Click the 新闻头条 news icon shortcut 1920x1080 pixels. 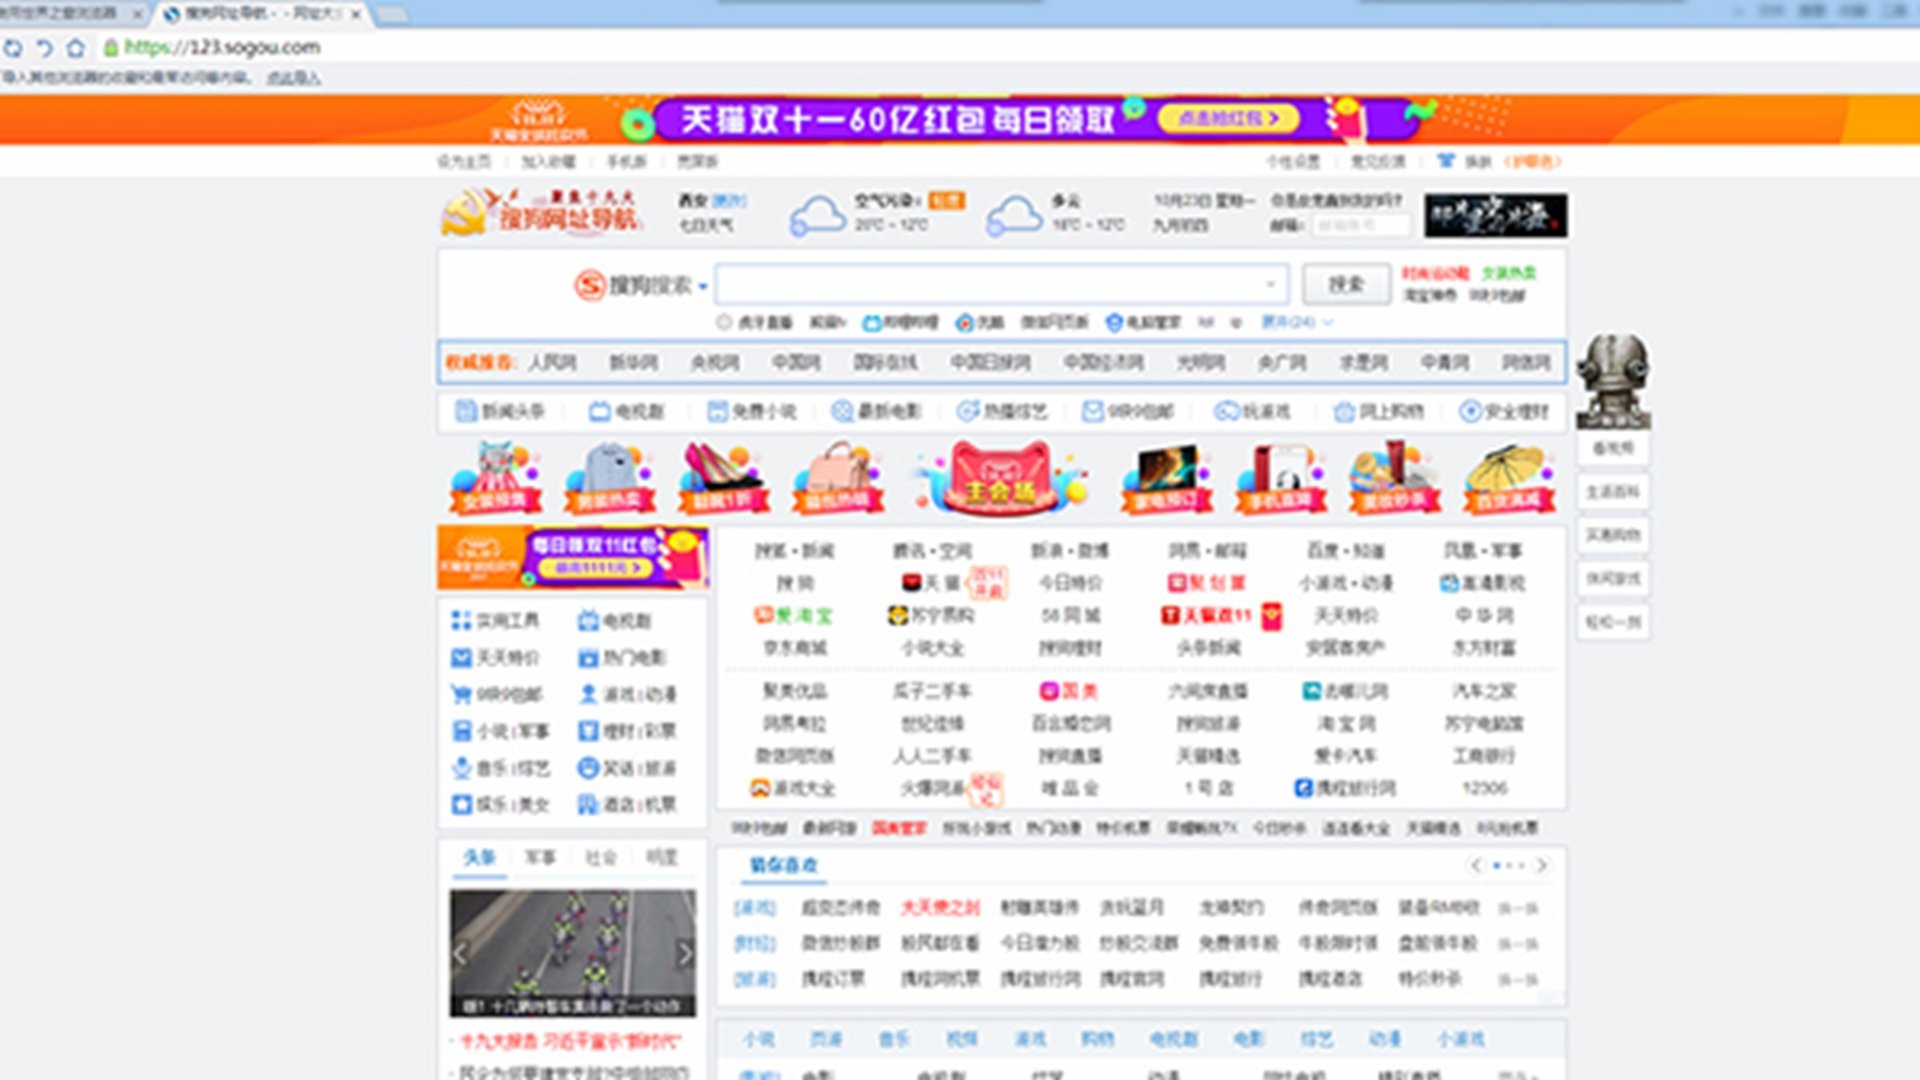[x=466, y=411]
